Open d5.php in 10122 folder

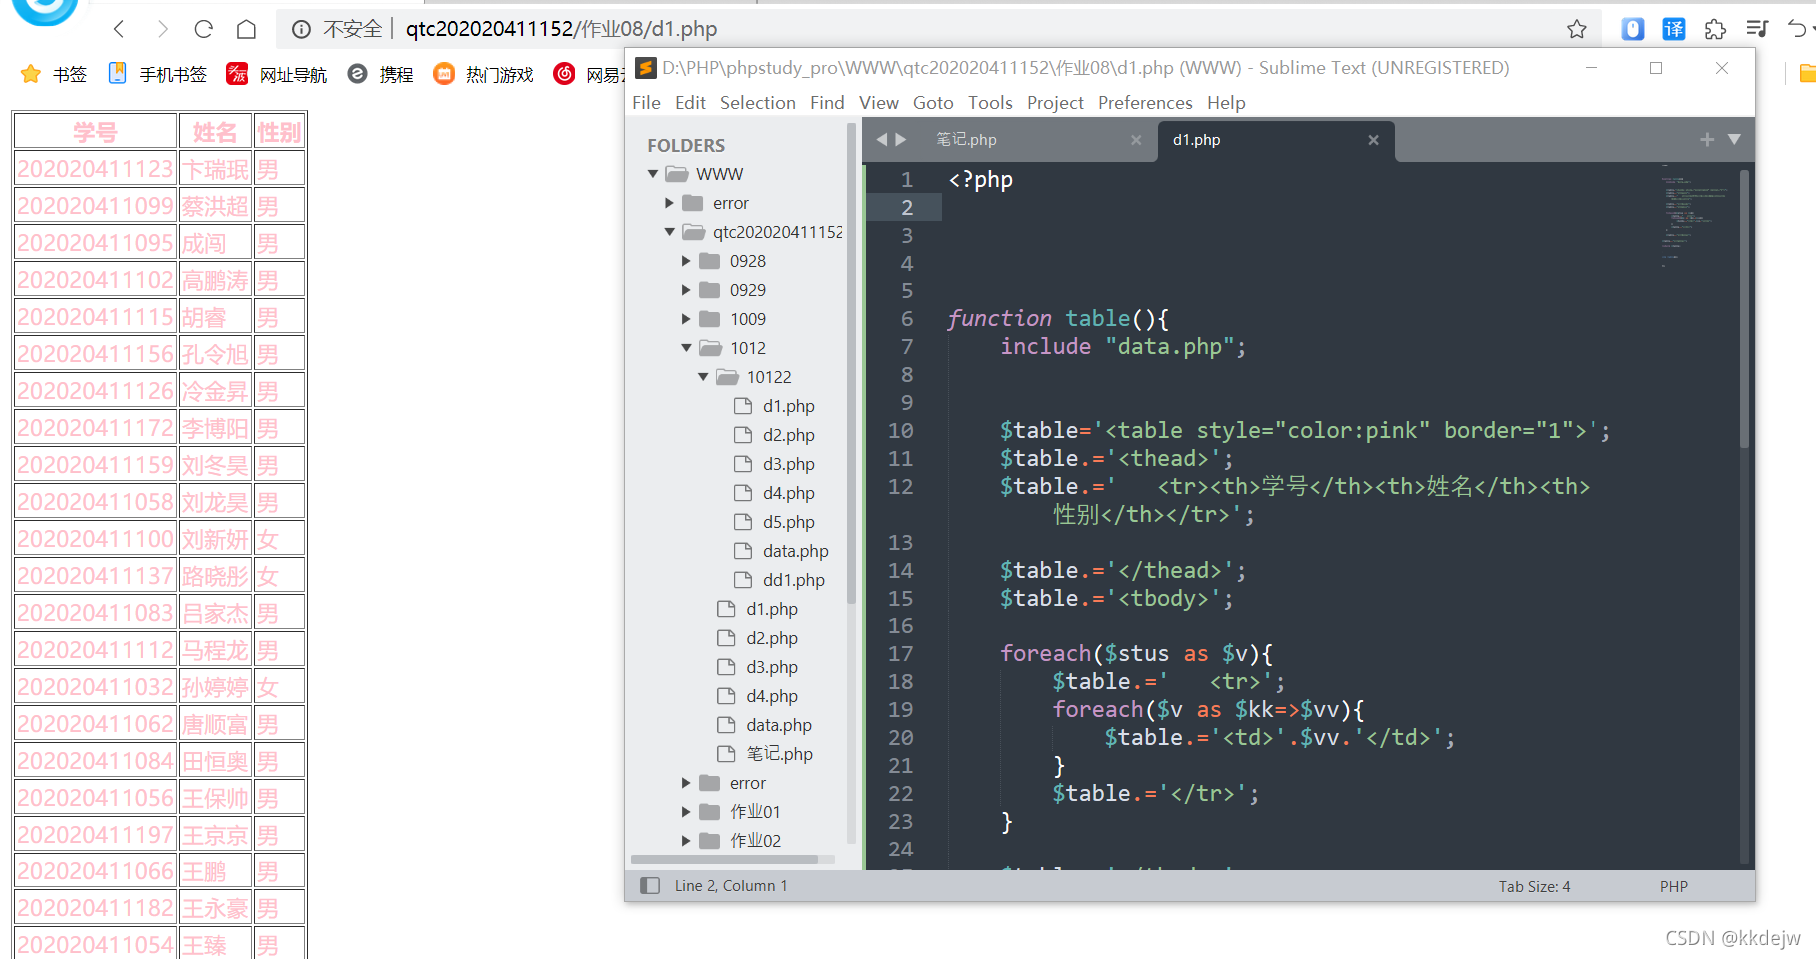click(788, 522)
